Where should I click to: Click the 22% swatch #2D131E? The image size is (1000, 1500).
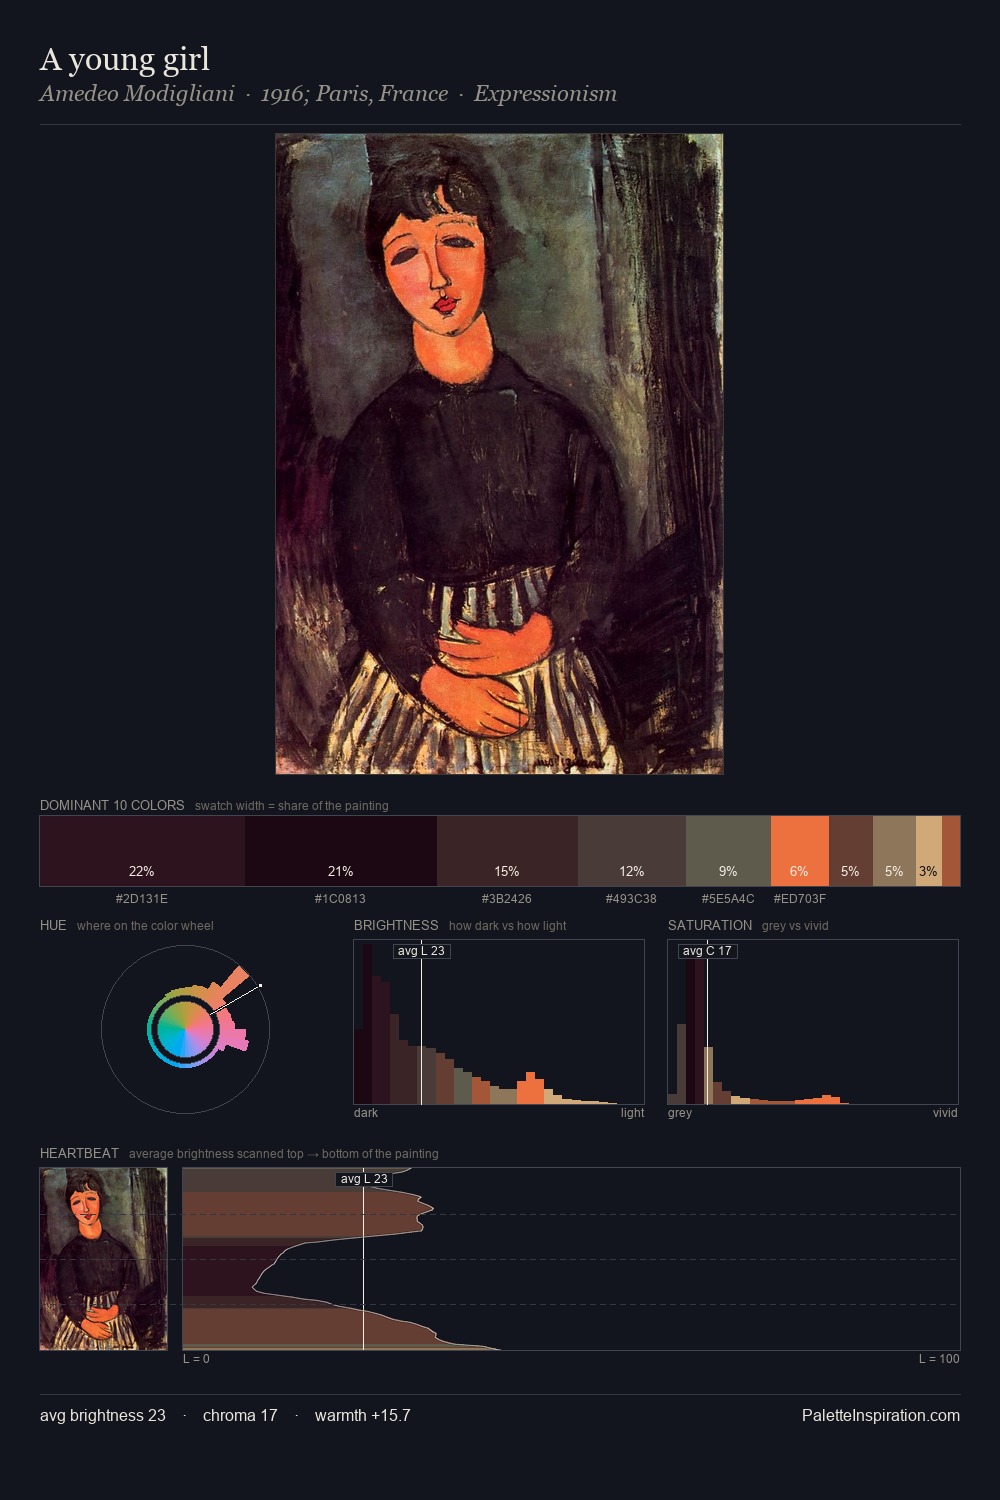tap(142, 851)
